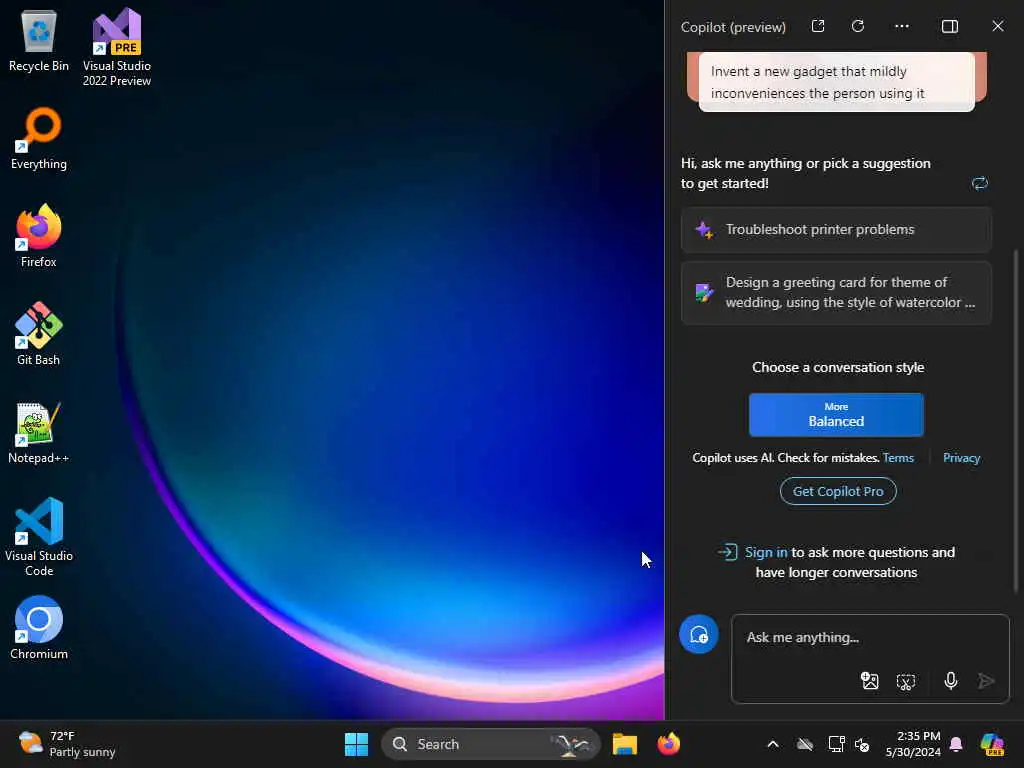Click the muted volume tray icon

(862, 744)
